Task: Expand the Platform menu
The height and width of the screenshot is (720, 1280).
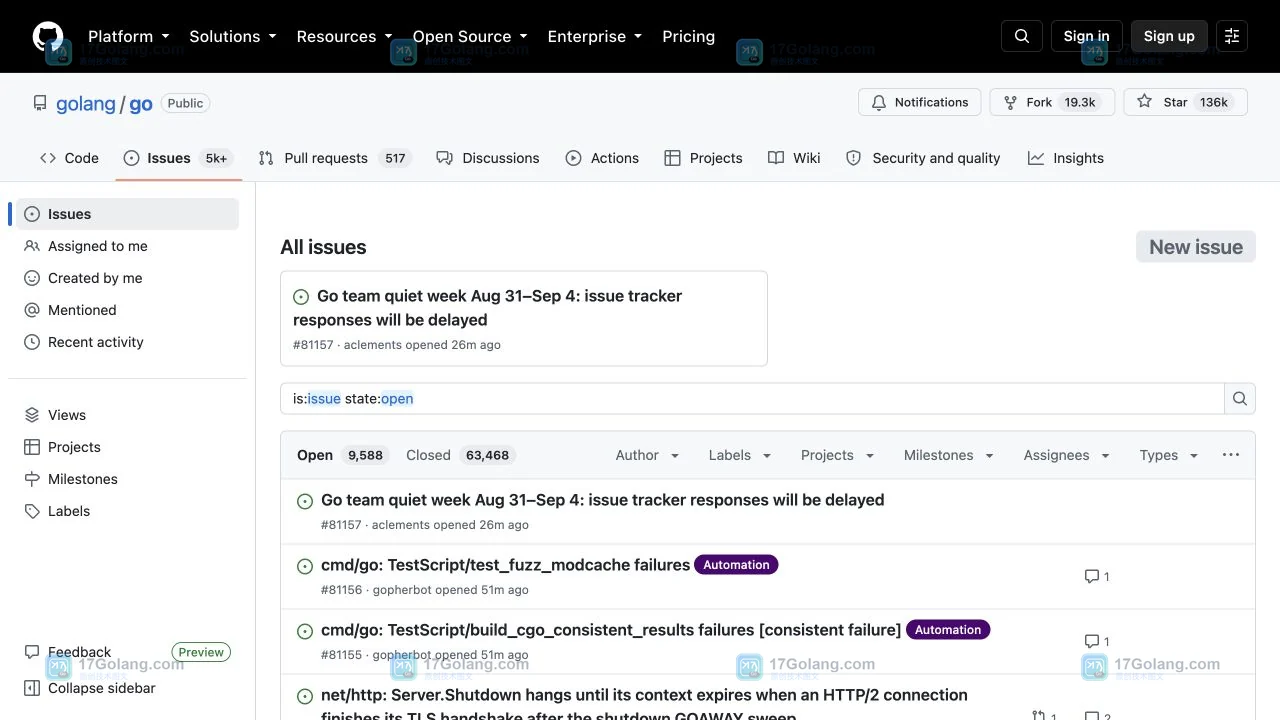Action: (x=129, y=36)
